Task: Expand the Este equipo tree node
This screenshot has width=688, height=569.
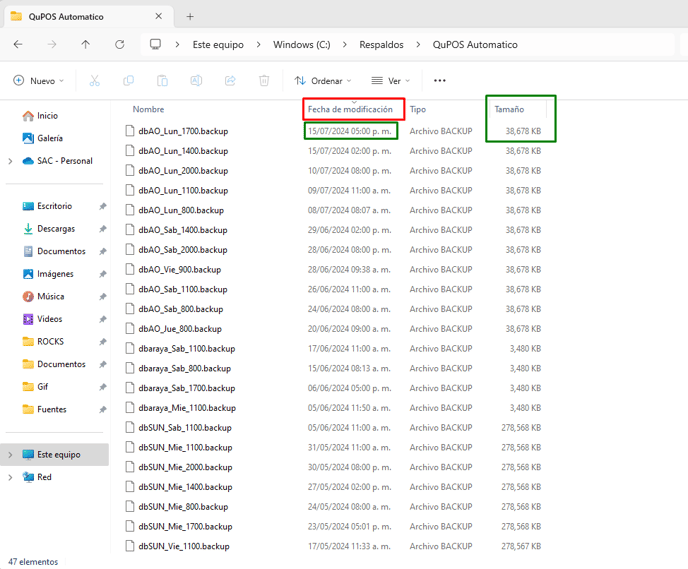Action: coord(11,454)
